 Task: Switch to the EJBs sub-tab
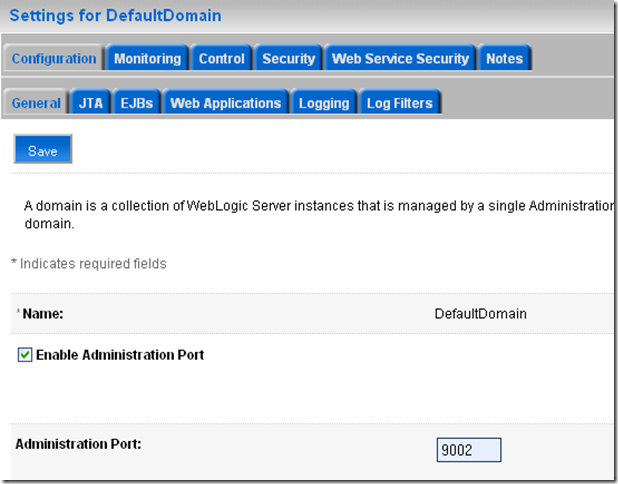(136, 103)
